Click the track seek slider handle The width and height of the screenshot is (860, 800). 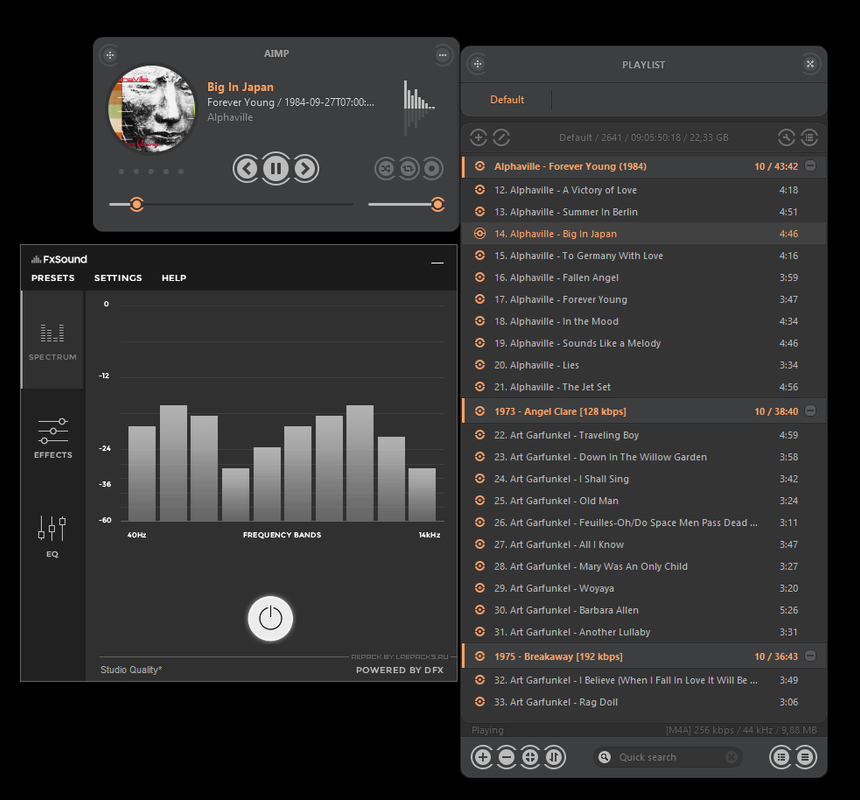(137, 205)
